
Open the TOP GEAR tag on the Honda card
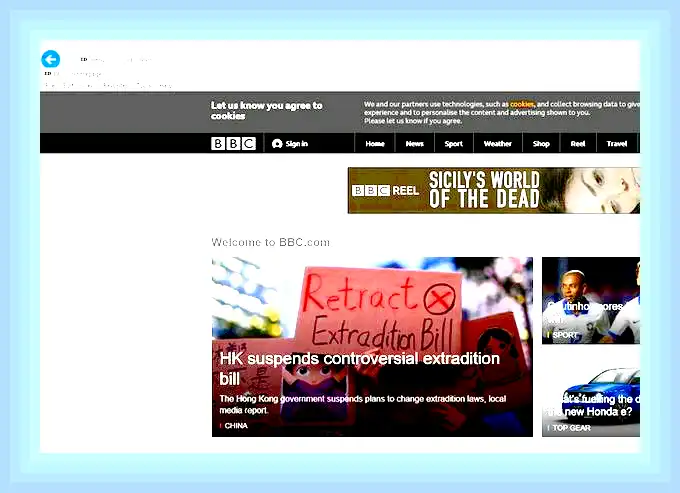click(x=571, y=428)
